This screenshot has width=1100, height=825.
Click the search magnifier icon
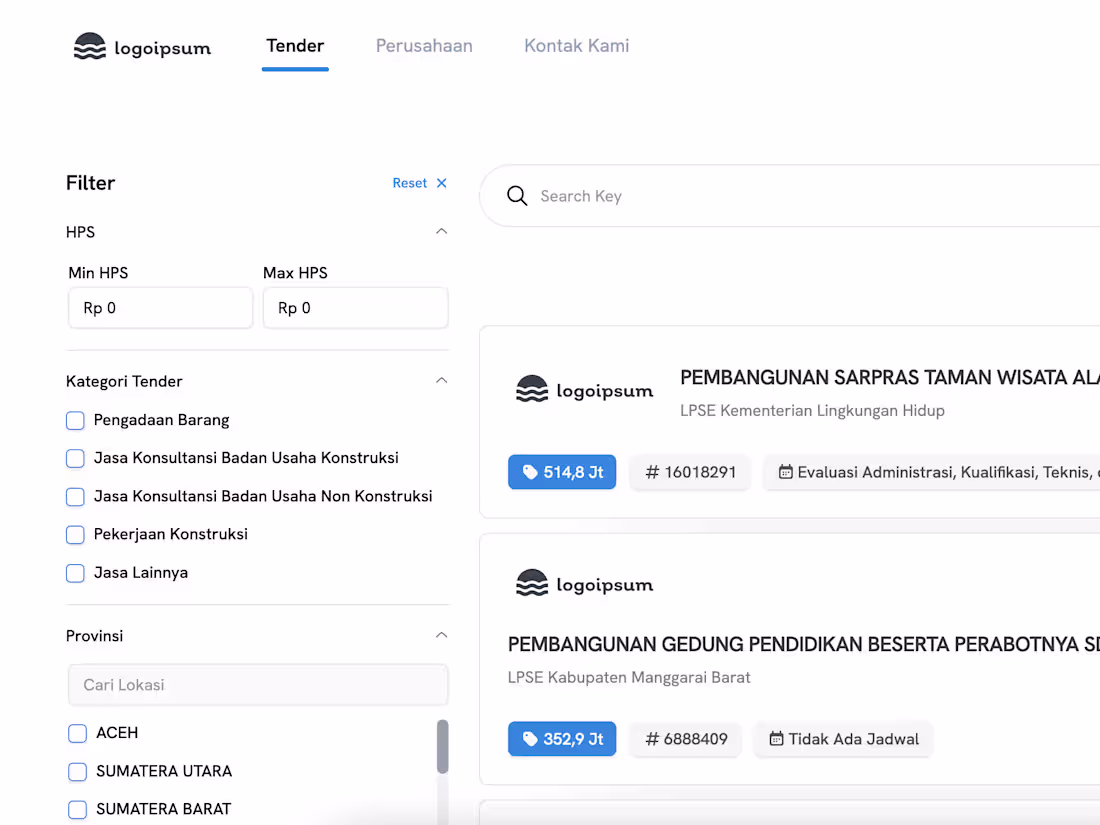[517, 196]
